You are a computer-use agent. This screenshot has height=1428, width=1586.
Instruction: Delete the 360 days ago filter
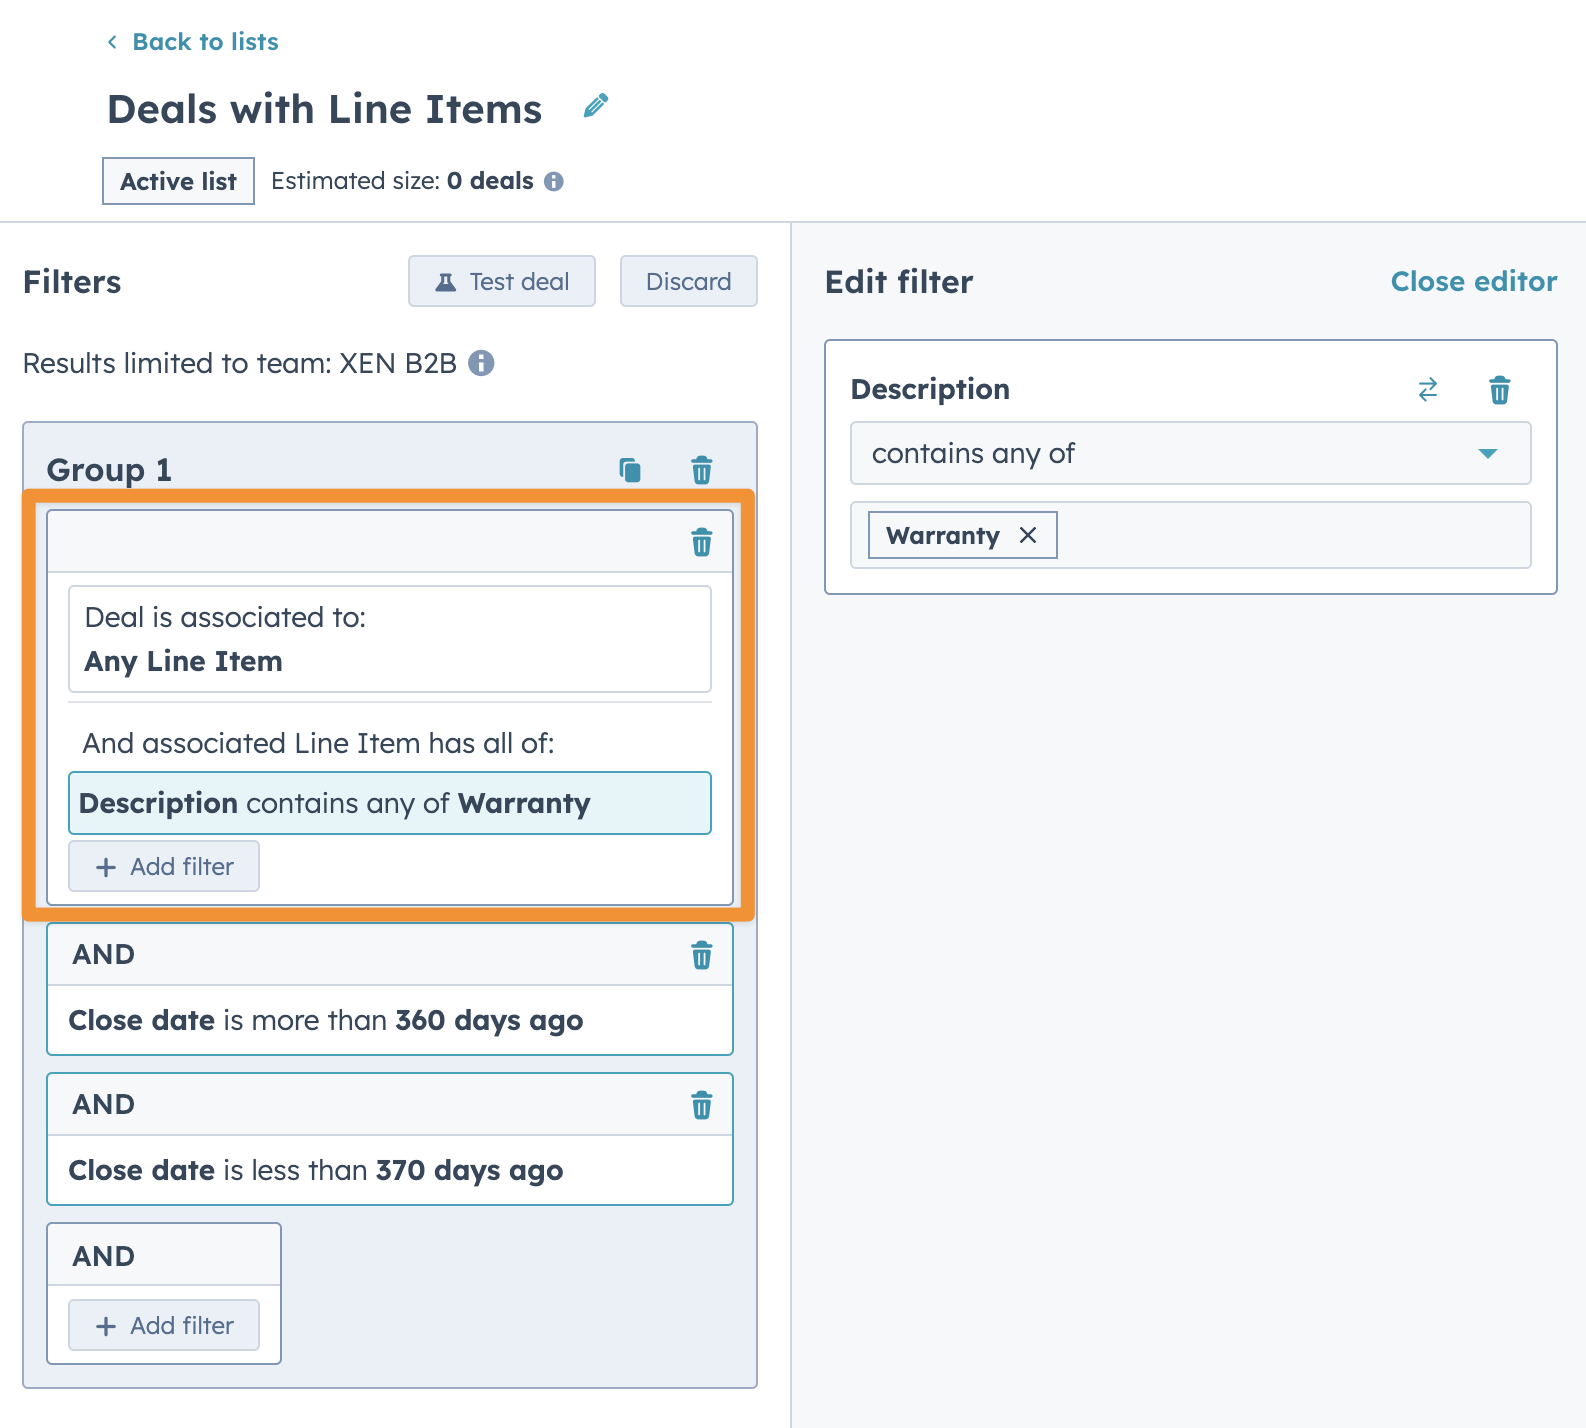tap(702, 955)
